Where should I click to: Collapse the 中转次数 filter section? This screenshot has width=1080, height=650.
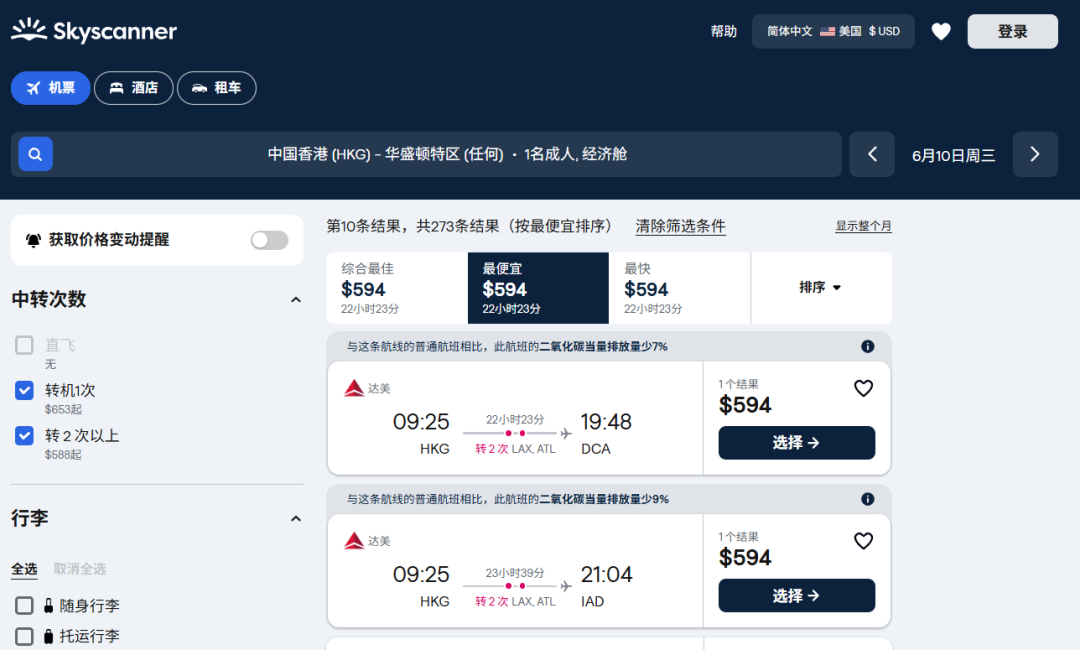pyautogui.click(x=295, y=300)
